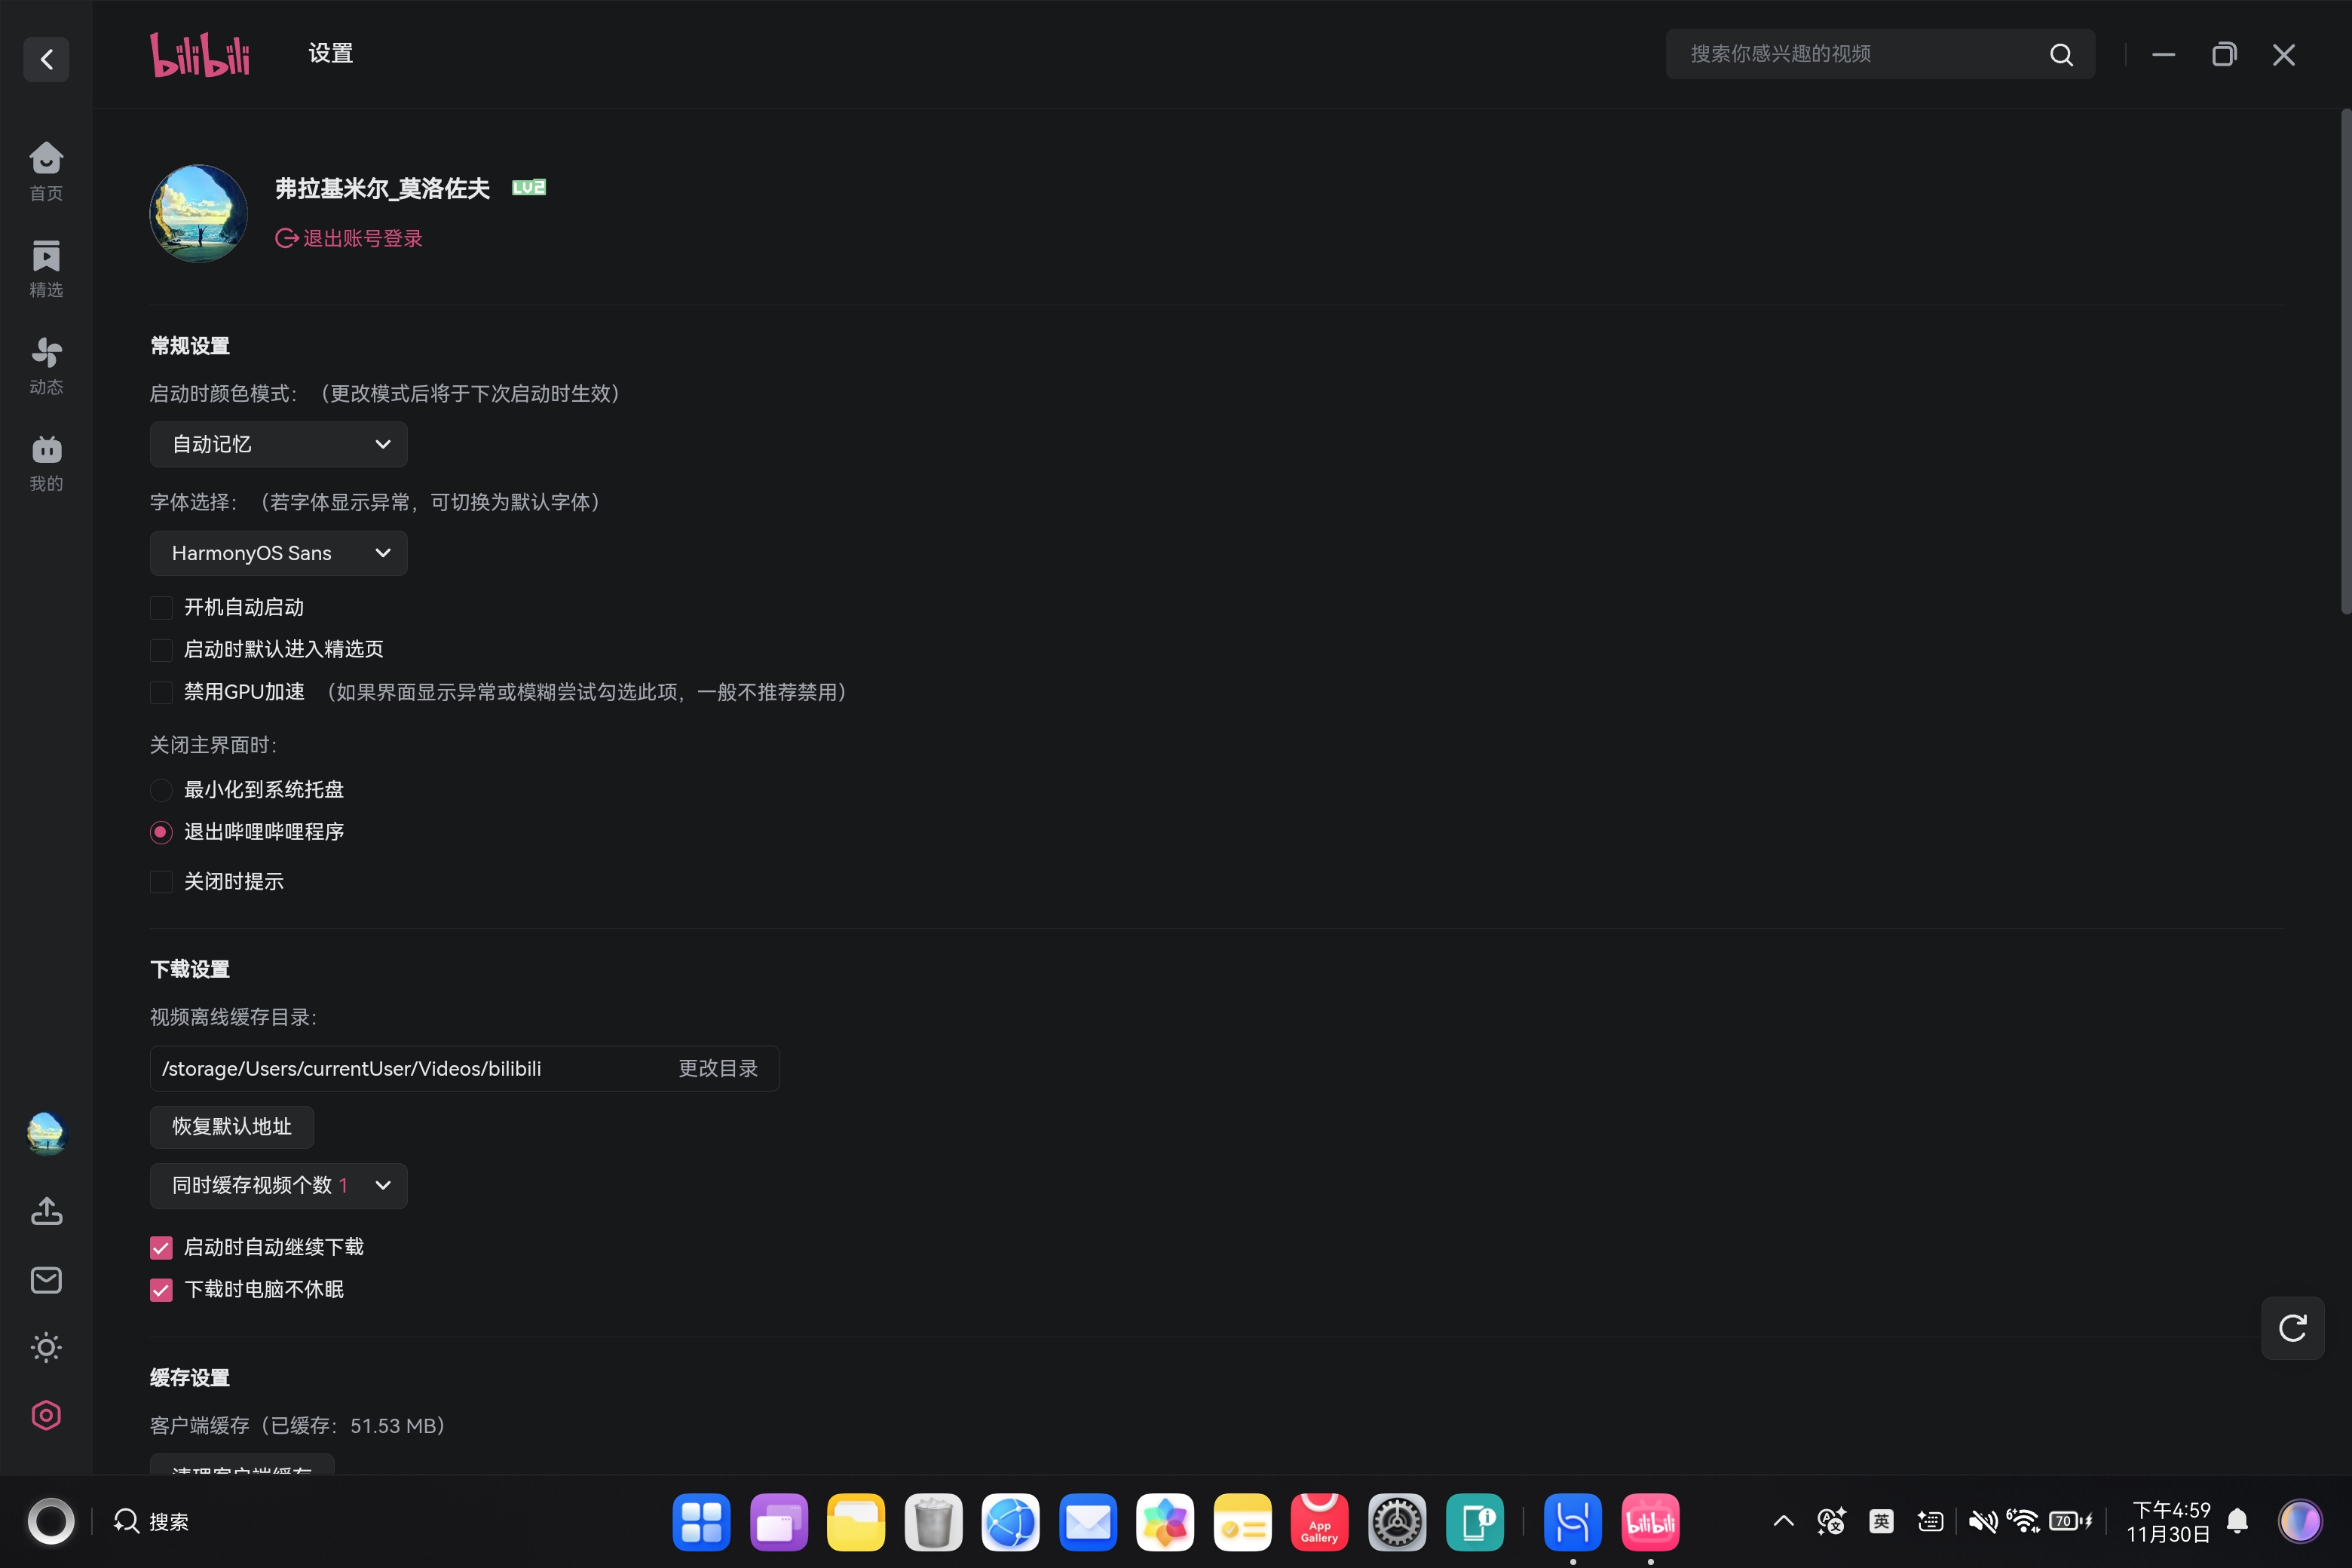Click 退出账号登录 link
Image resolution: width=2352 pixels, height=1568 pixels.
349,238
